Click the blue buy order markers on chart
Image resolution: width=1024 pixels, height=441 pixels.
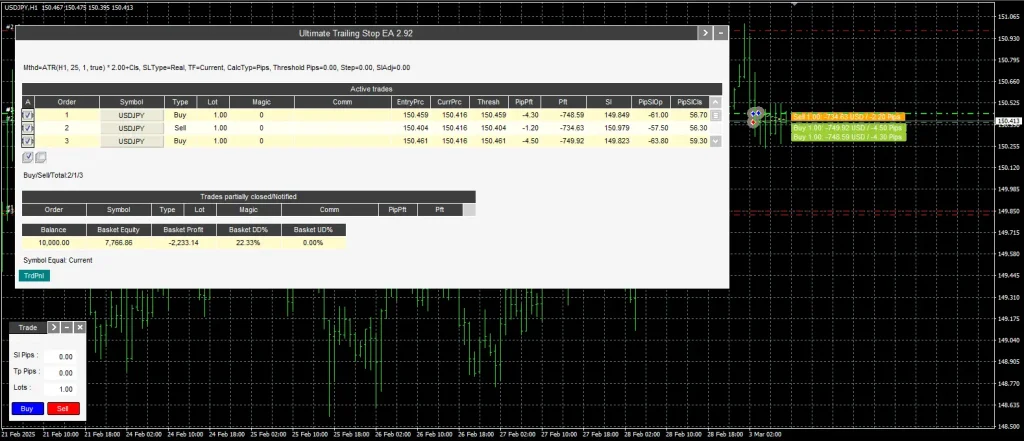coord(756,113)
